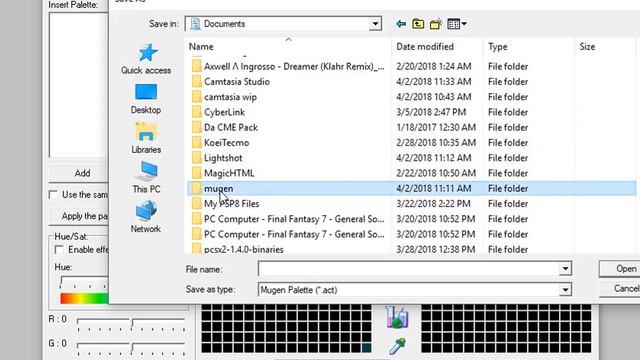Screen dimensions: 640x360
Task: Select the Lightshot folder icon
Action: coord(197,158)
